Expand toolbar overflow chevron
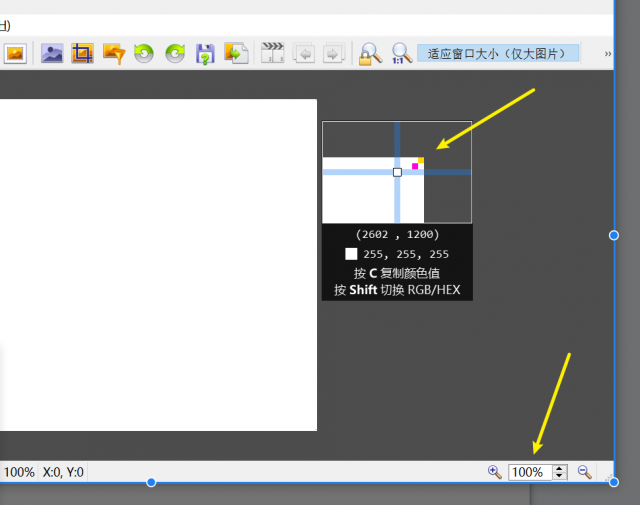The height and width of the screenshot is (505, 640). [x=608, y=53]
